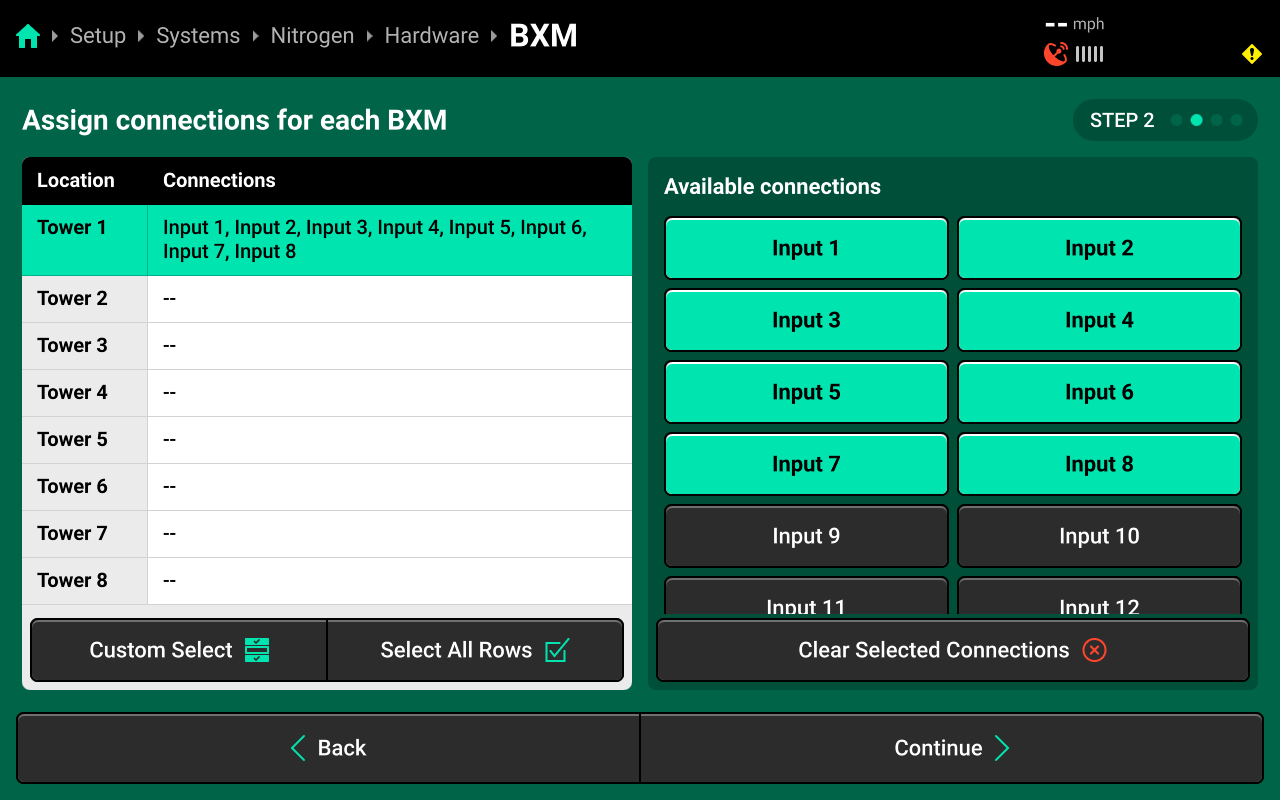The width and height of the screenshot is (1280, 800).
Task: Open Setup in the breadcrumb
Action: (98, 36)
